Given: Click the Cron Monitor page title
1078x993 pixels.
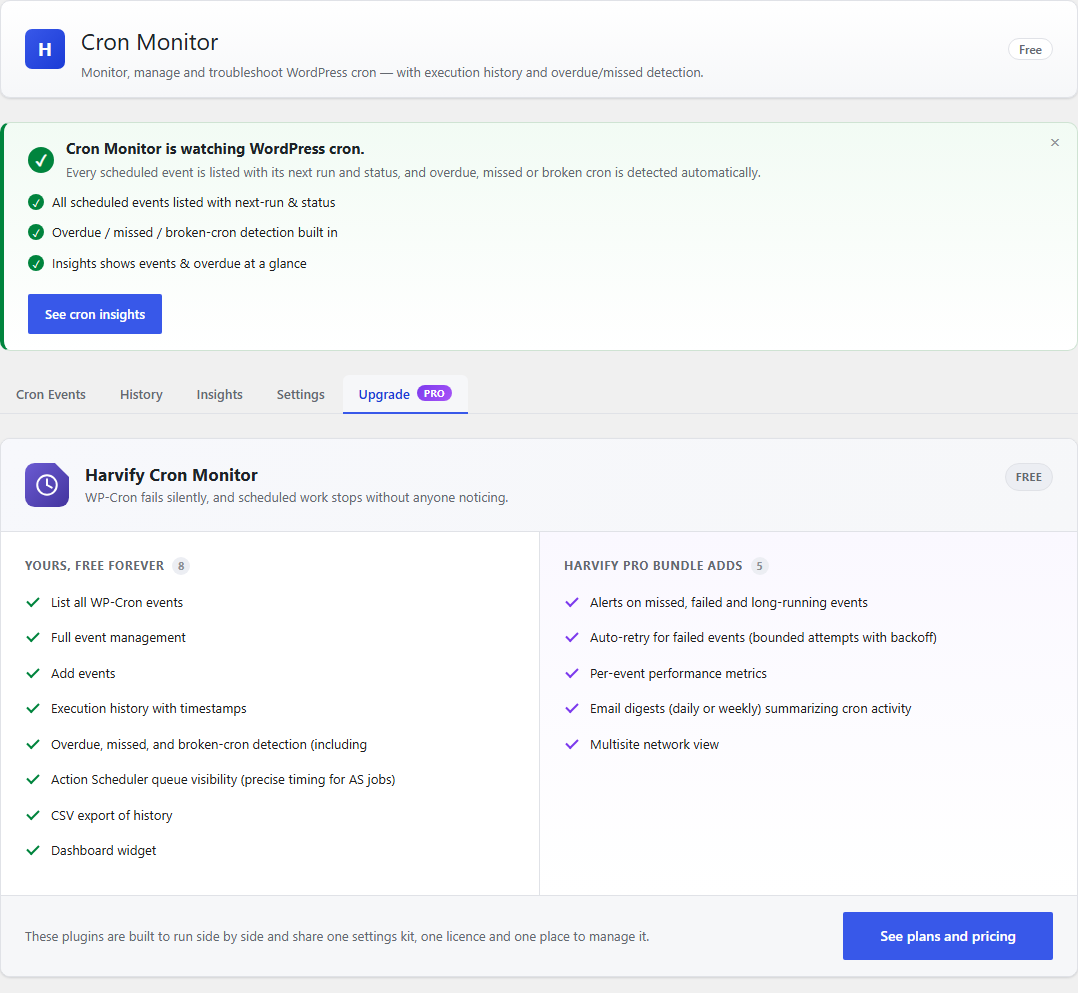Looking at the screenshot, I should tap(149, 43).
